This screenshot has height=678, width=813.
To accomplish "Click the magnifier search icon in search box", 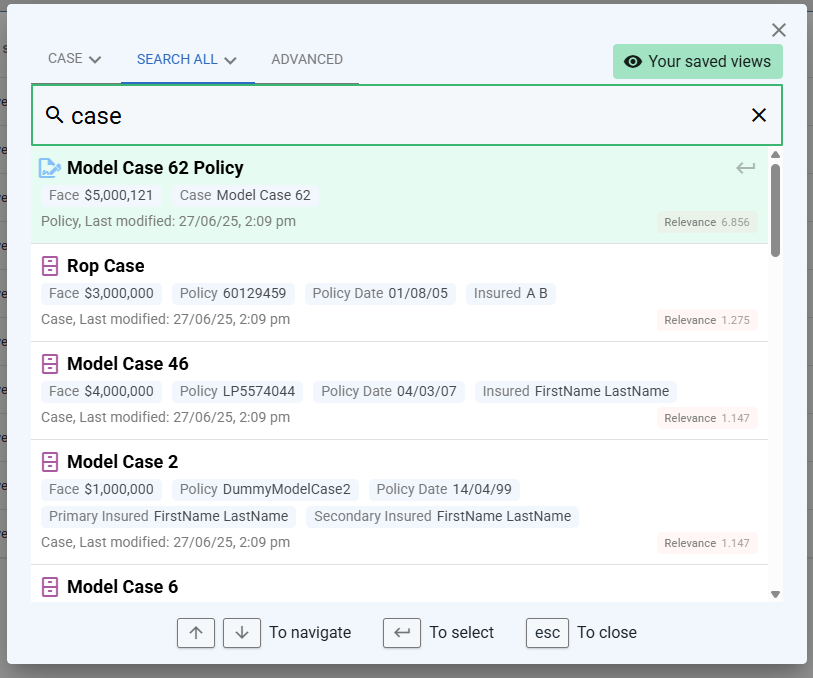I will [55, 115].
